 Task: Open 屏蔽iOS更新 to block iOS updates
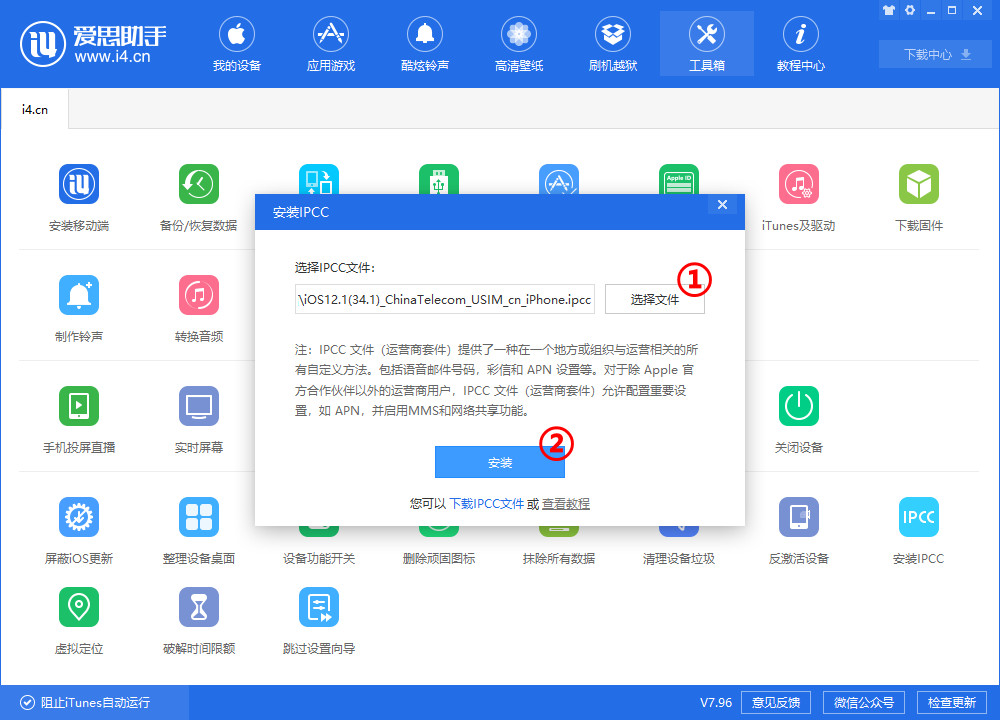(79, 517)
